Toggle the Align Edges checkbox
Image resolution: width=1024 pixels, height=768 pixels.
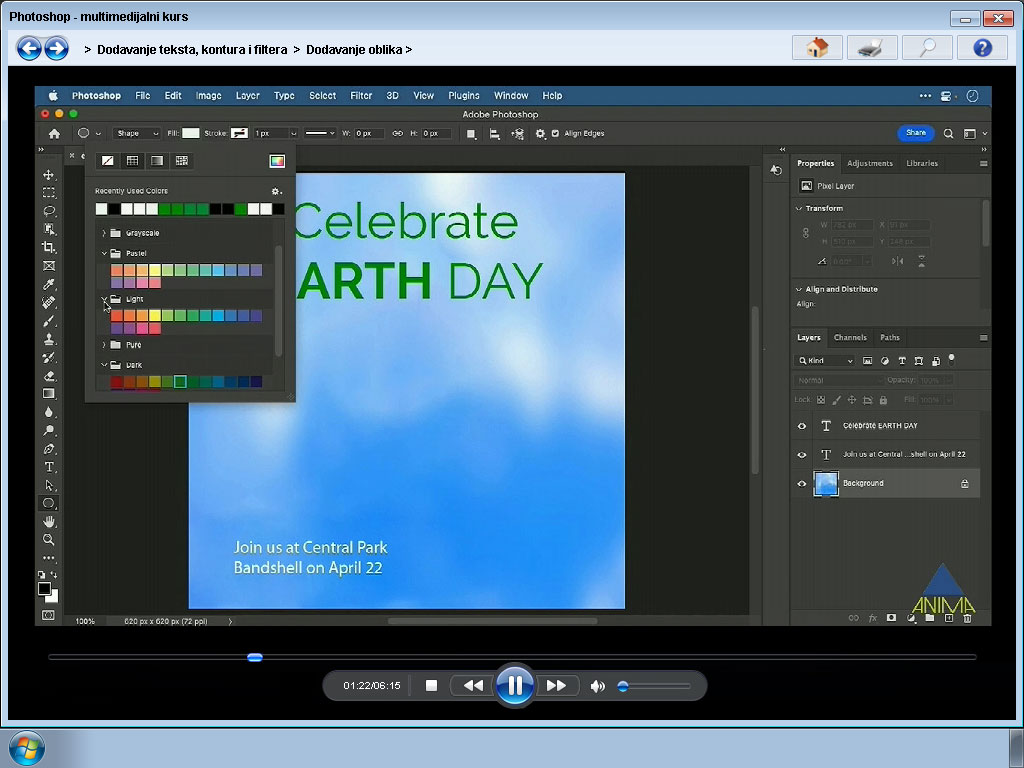555,133
